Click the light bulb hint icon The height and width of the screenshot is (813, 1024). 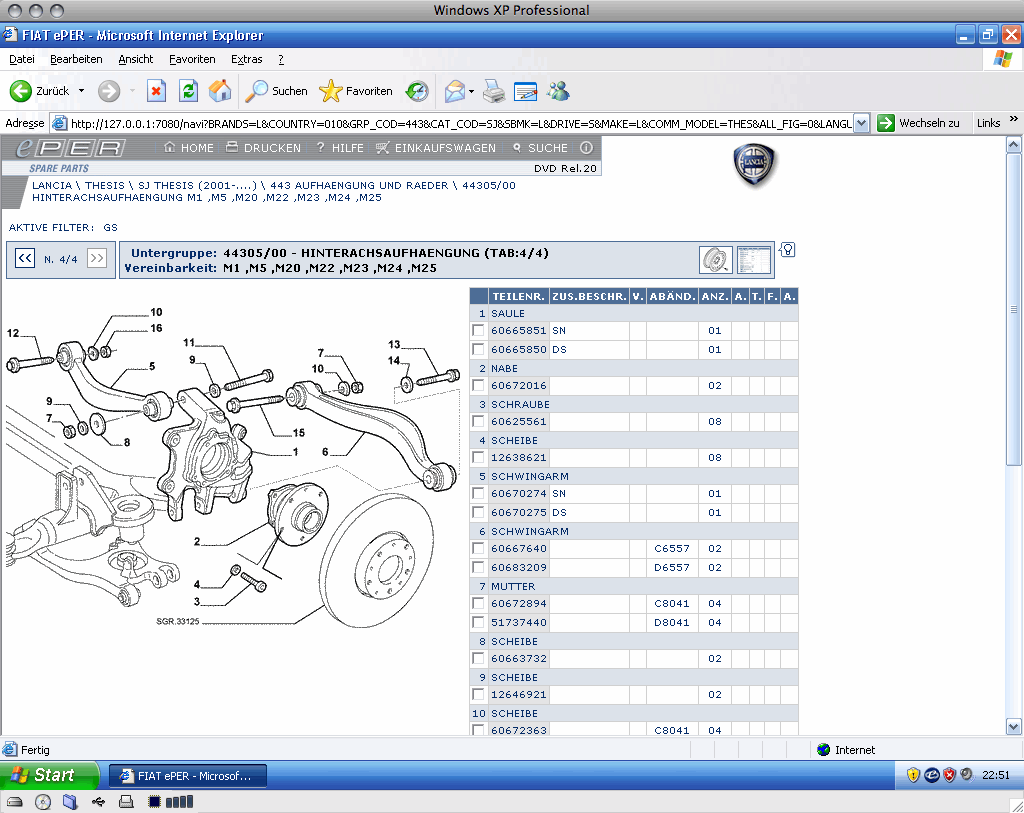788,249
